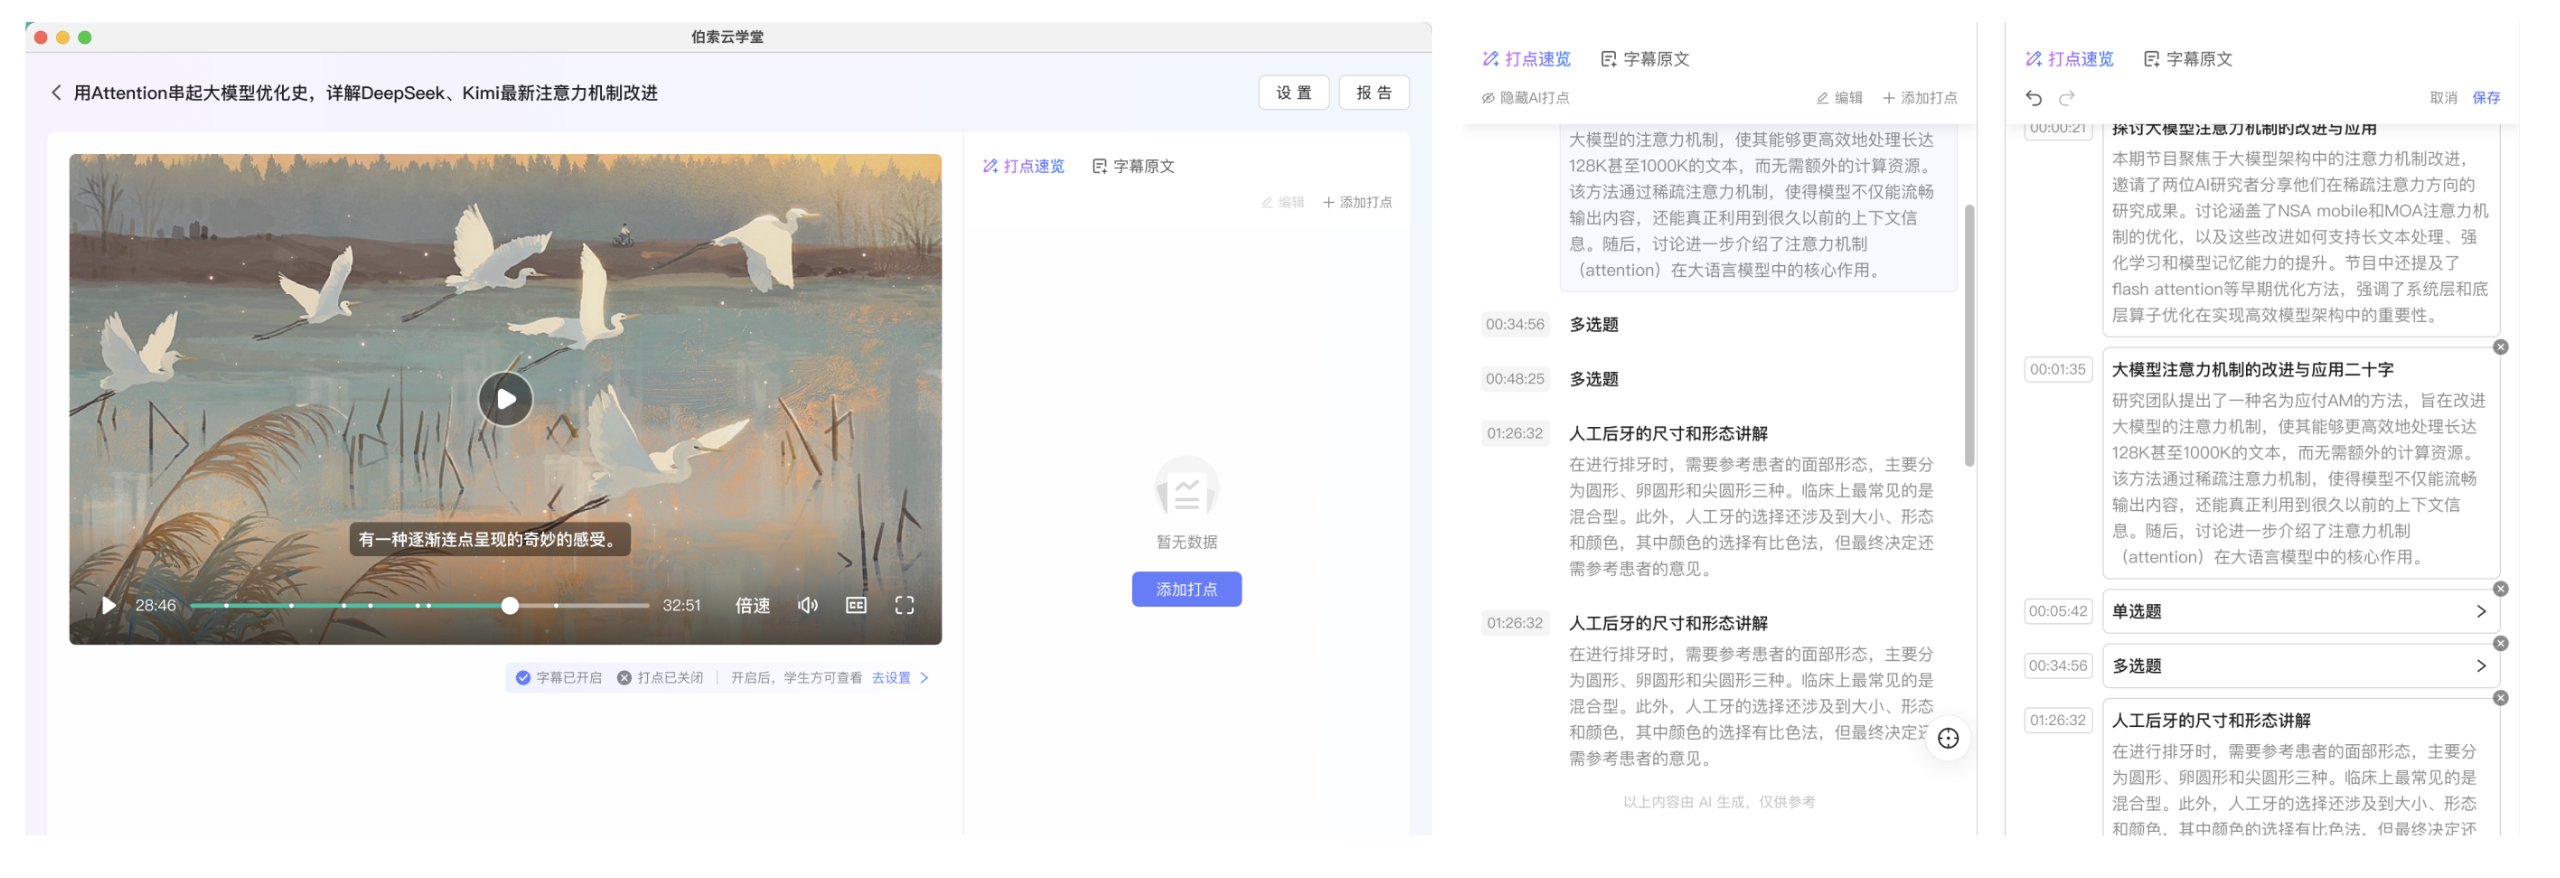Edit the timestamp field 01:26:32 in the right panel
The height and width of the screenshot is (878, 2560).
[x=2057, y=720]
